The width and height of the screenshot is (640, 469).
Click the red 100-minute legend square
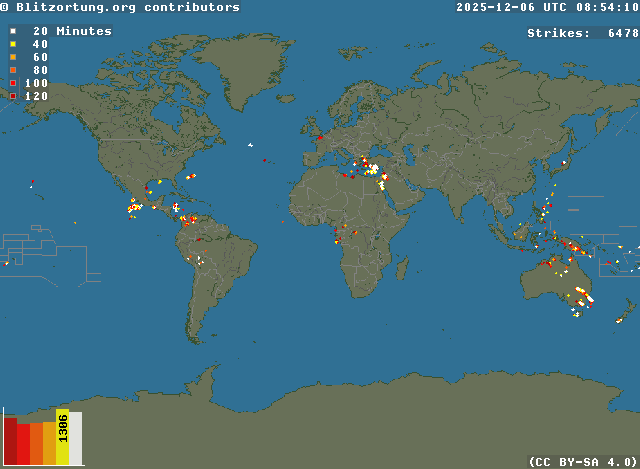[12, 83]
